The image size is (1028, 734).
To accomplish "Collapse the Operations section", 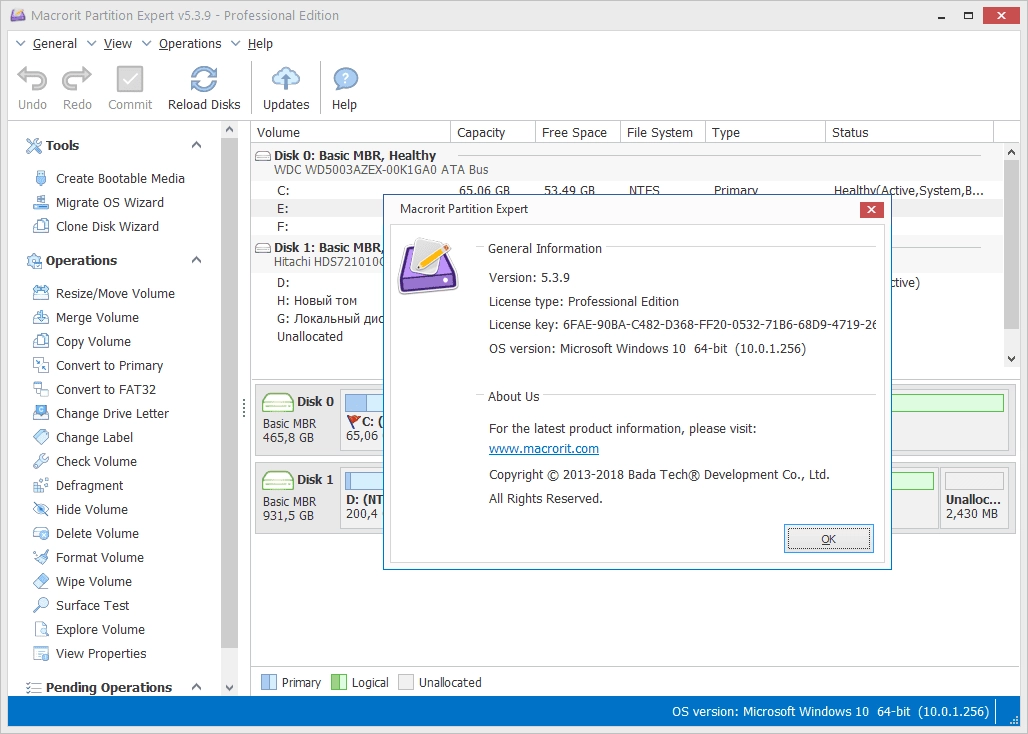I will (x=196, y=260).
